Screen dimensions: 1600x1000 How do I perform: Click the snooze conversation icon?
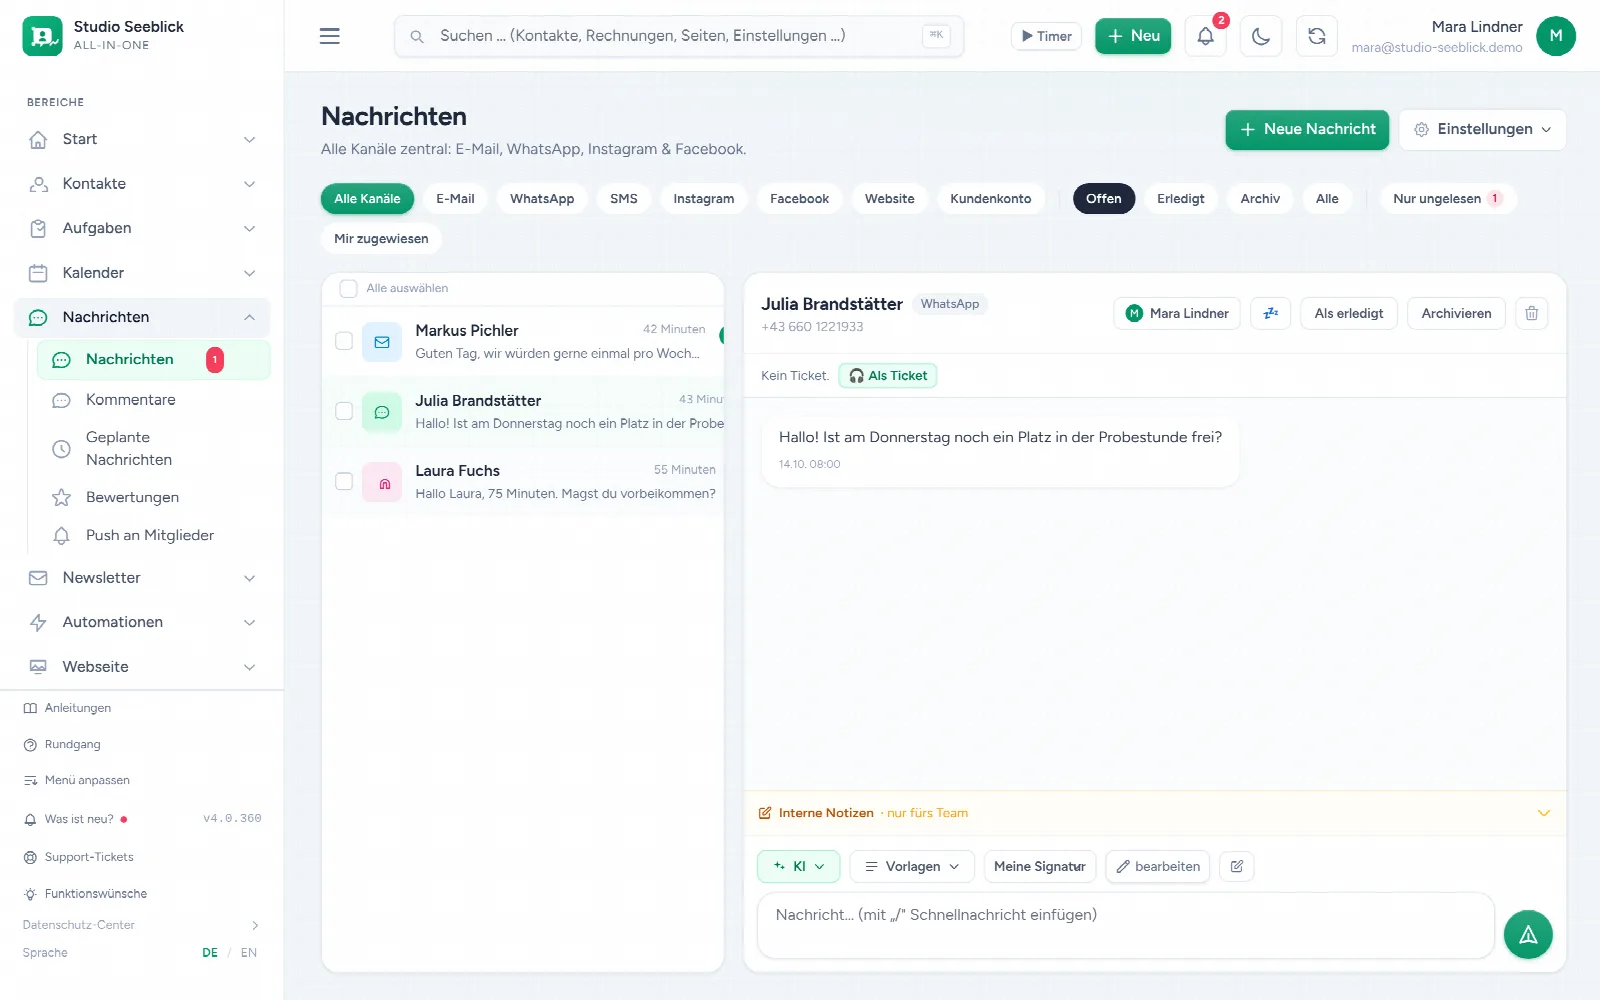pos(1271,313)
